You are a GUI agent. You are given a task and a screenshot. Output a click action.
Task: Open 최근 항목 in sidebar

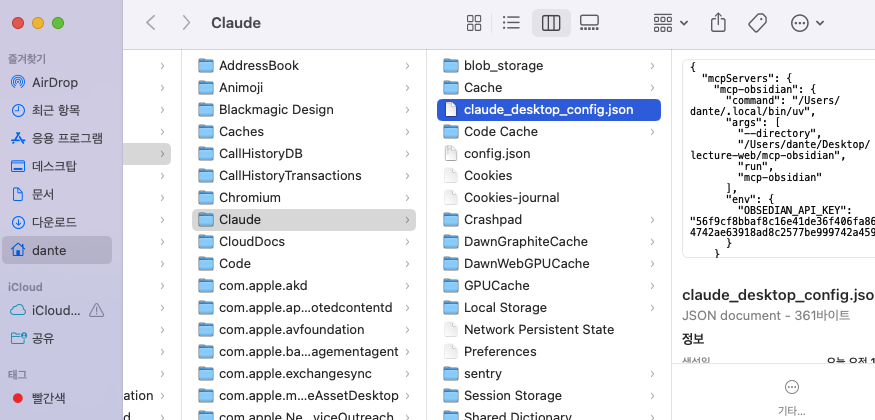click(x=57, y=110)
